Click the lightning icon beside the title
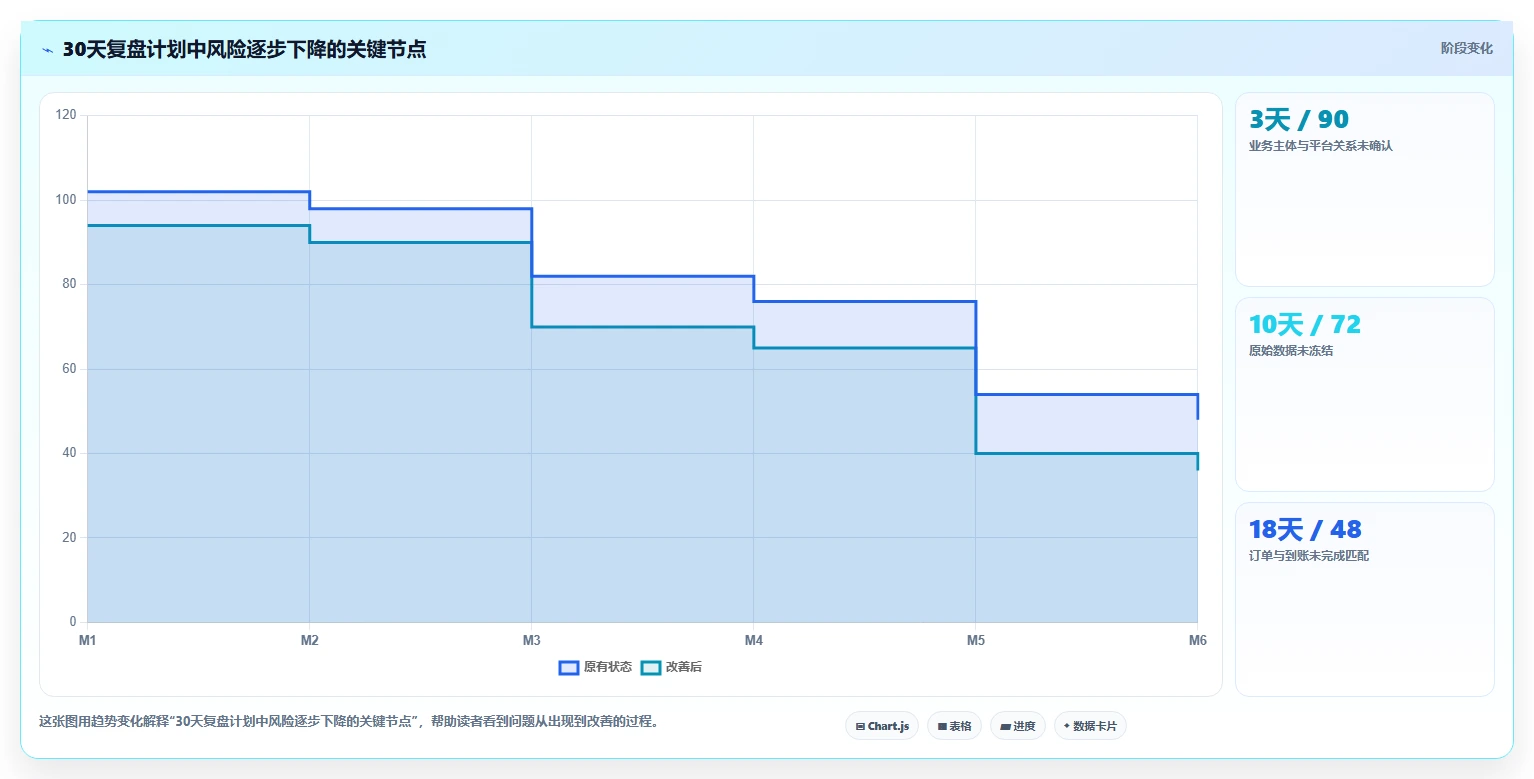Image resolution: width=1534 pixels, height=779 pixels. coord(47,50)
